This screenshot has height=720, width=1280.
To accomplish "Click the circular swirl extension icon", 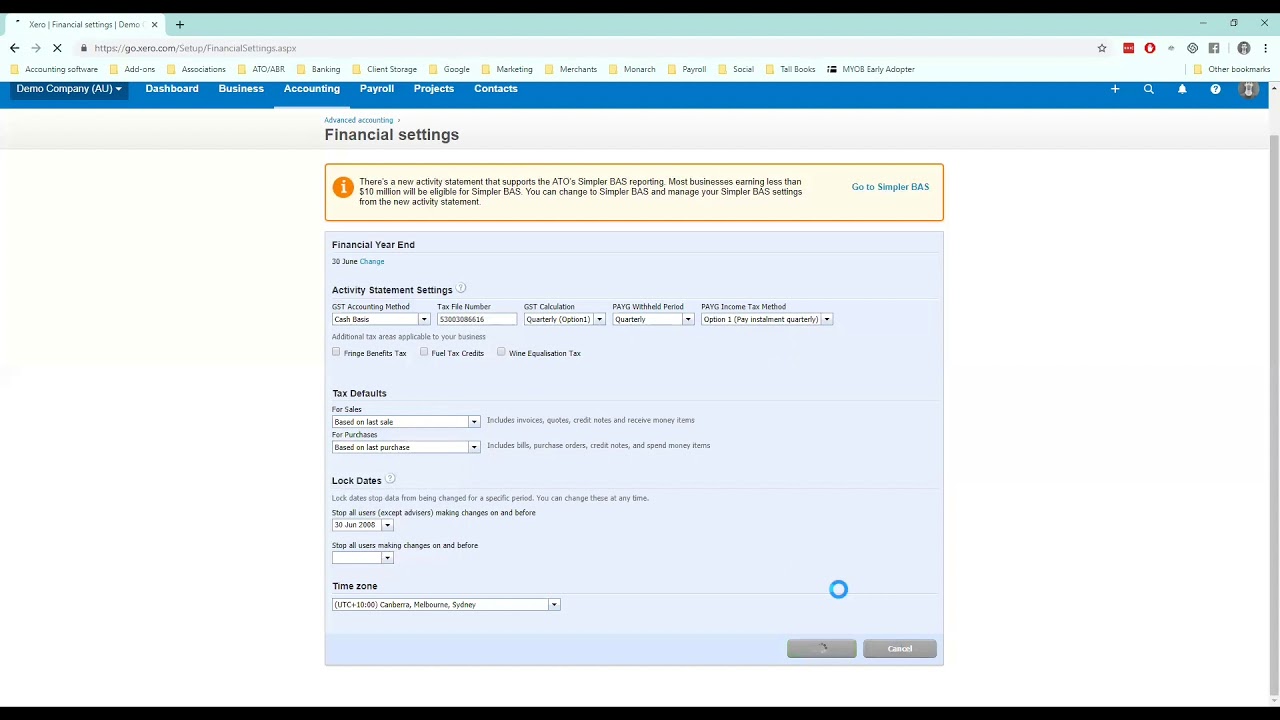I will (1192, 48).
